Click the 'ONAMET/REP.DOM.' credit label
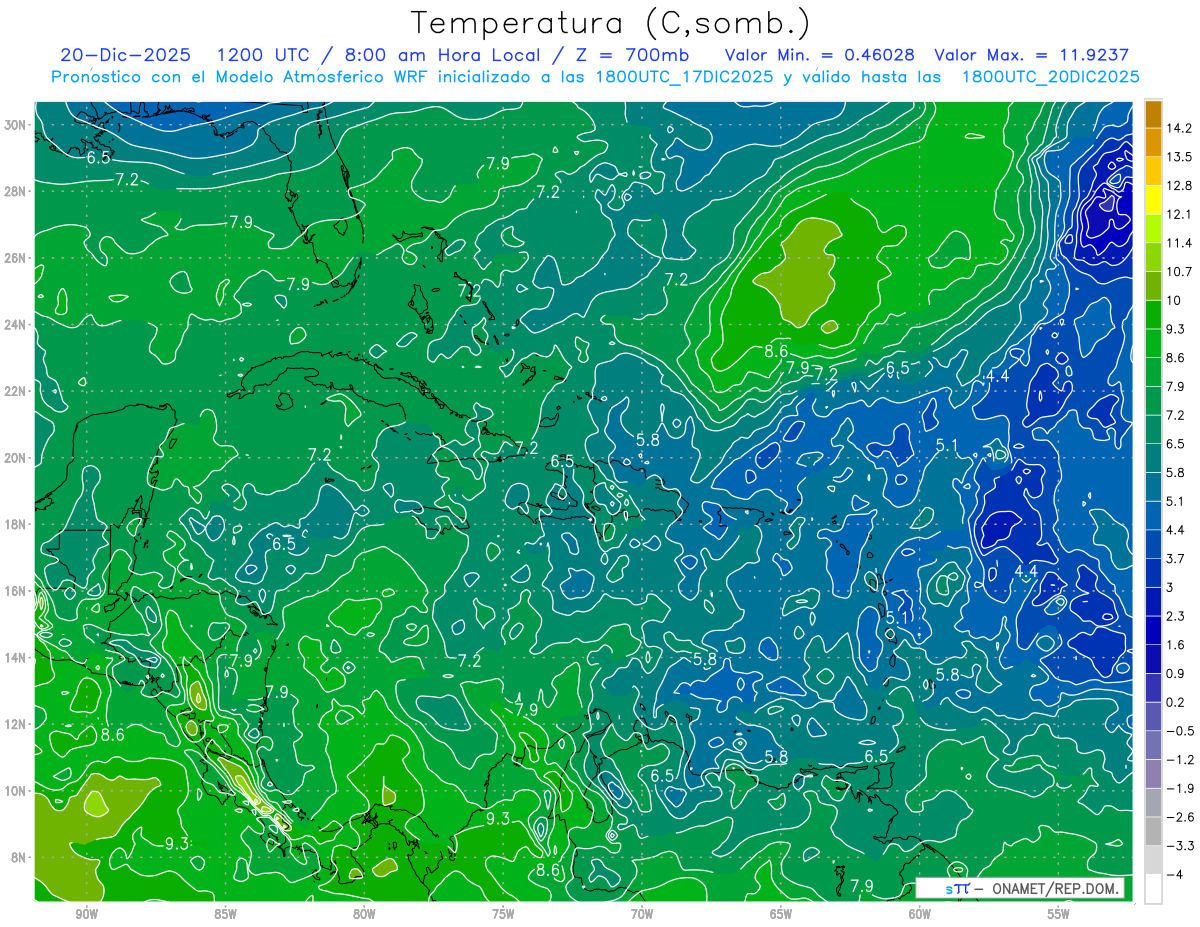 tap(1054, 888)
